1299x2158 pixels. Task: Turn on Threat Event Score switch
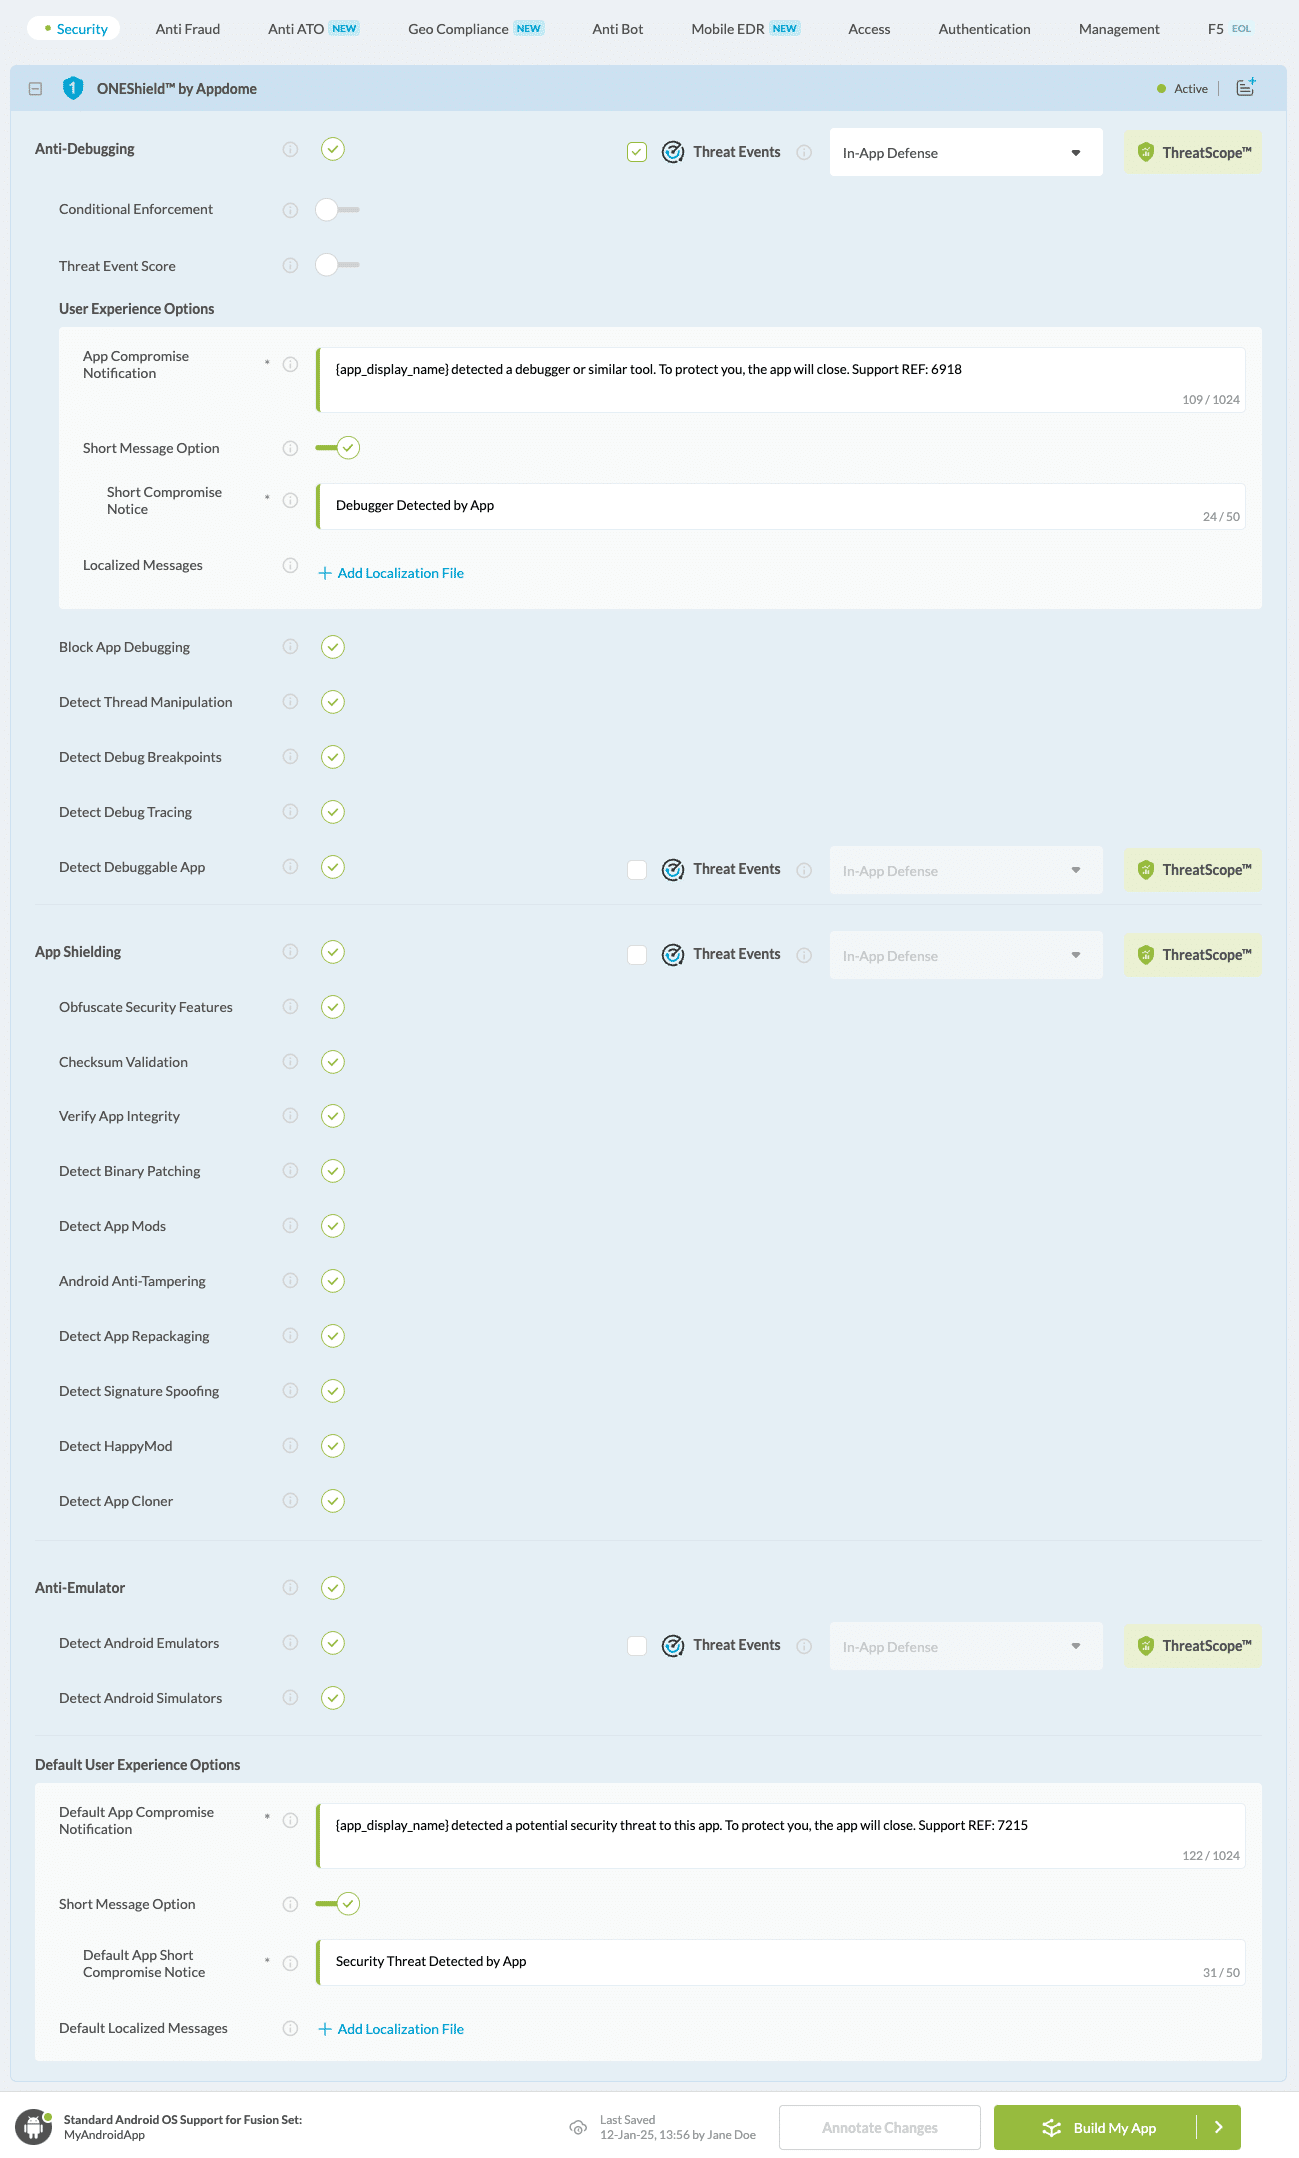pyautogui.click(x=336, y=265)
